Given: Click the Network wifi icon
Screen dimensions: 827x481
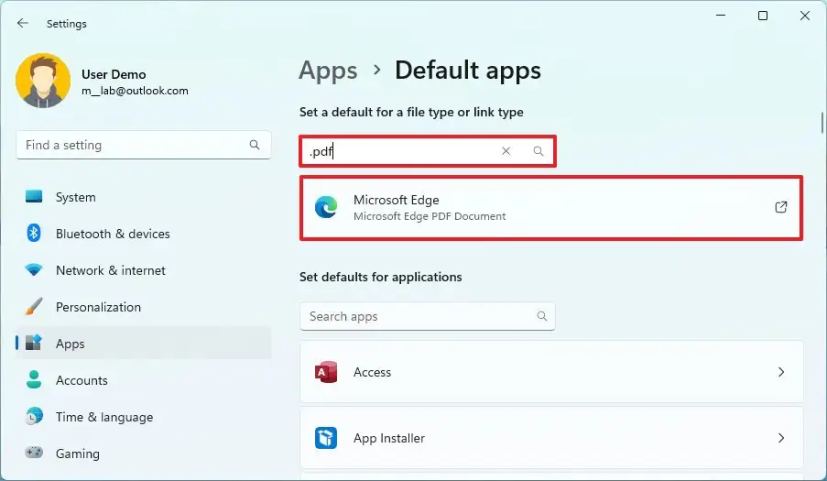Looking at the screenshot, I should point(34,270).
